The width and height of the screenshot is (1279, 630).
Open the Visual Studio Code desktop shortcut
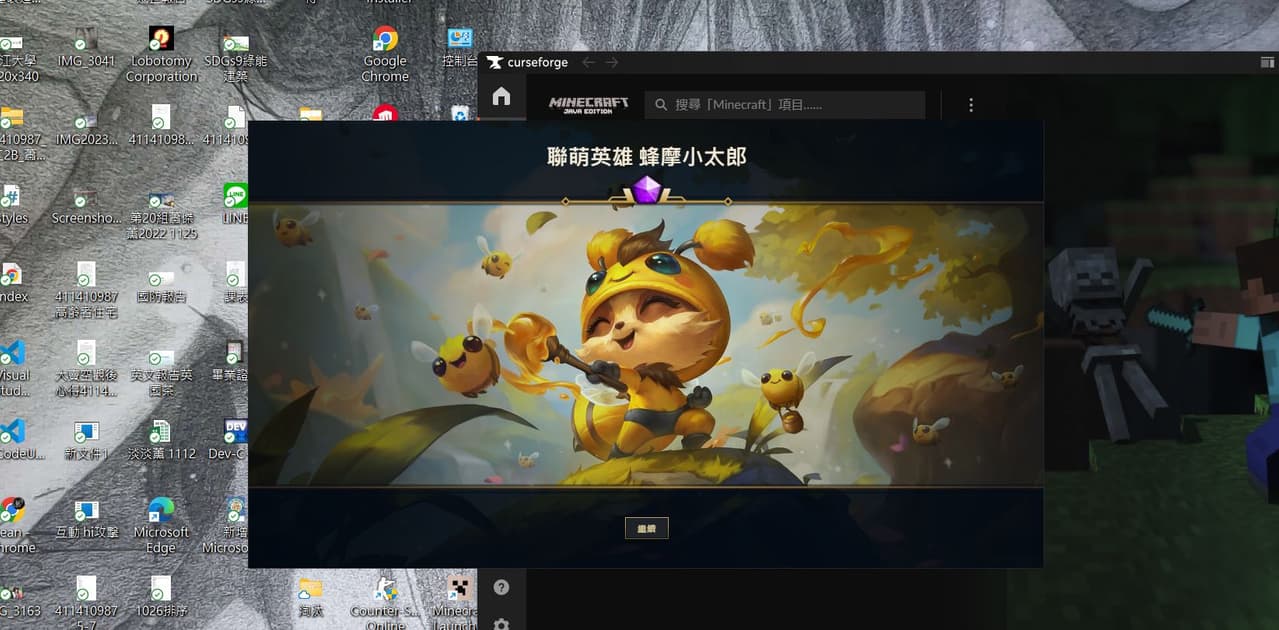[12, 368]
